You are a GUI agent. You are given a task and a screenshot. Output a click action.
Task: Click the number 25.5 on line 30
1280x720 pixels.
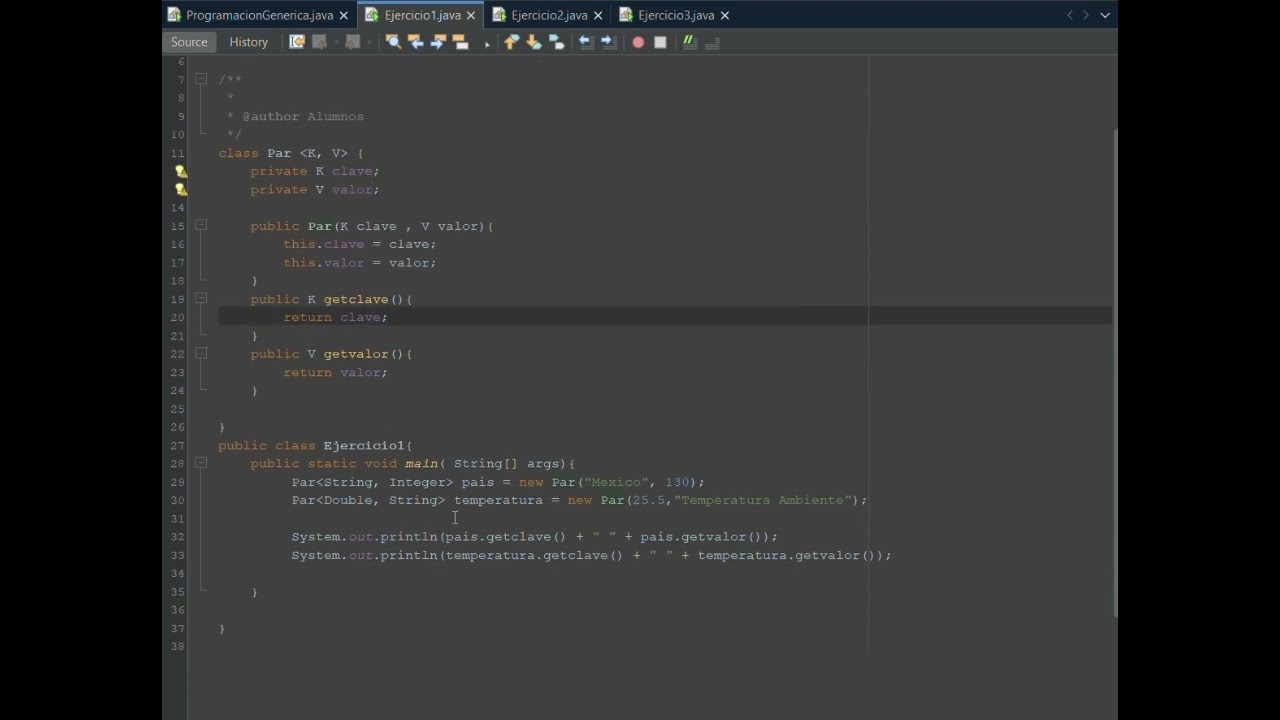click(649, 500)
